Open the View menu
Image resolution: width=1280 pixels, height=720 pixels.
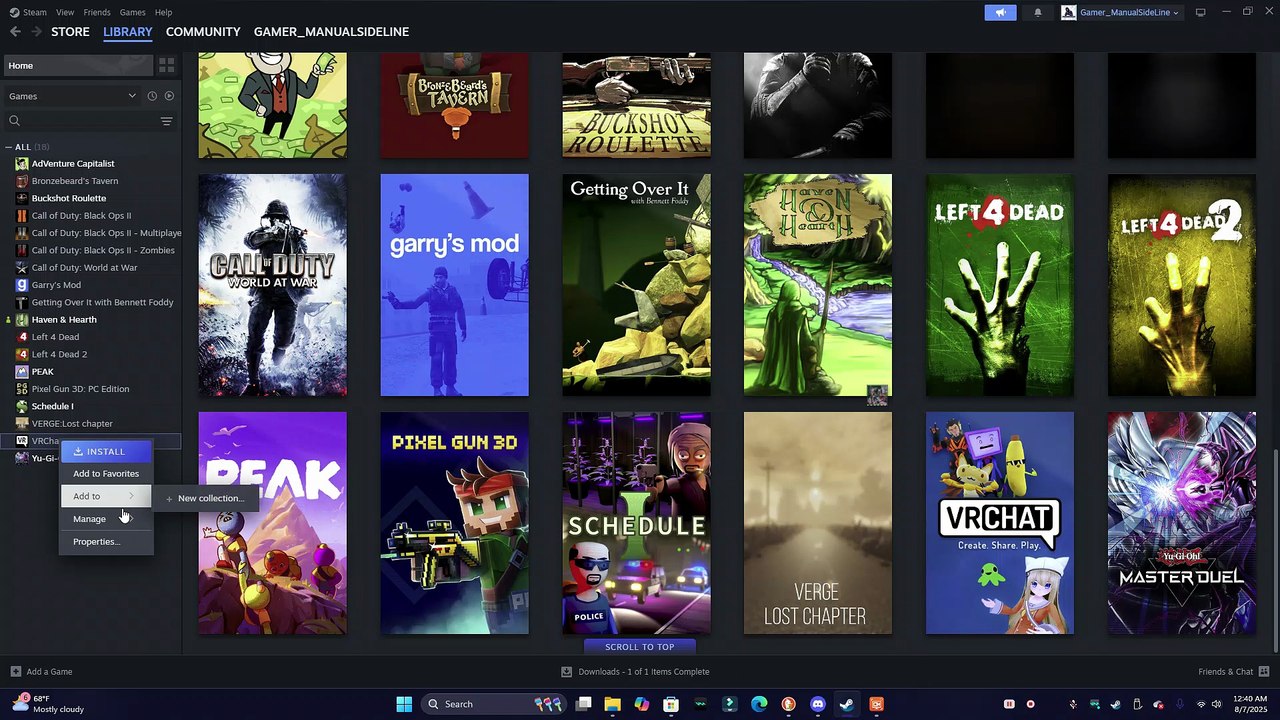(65, 12)
